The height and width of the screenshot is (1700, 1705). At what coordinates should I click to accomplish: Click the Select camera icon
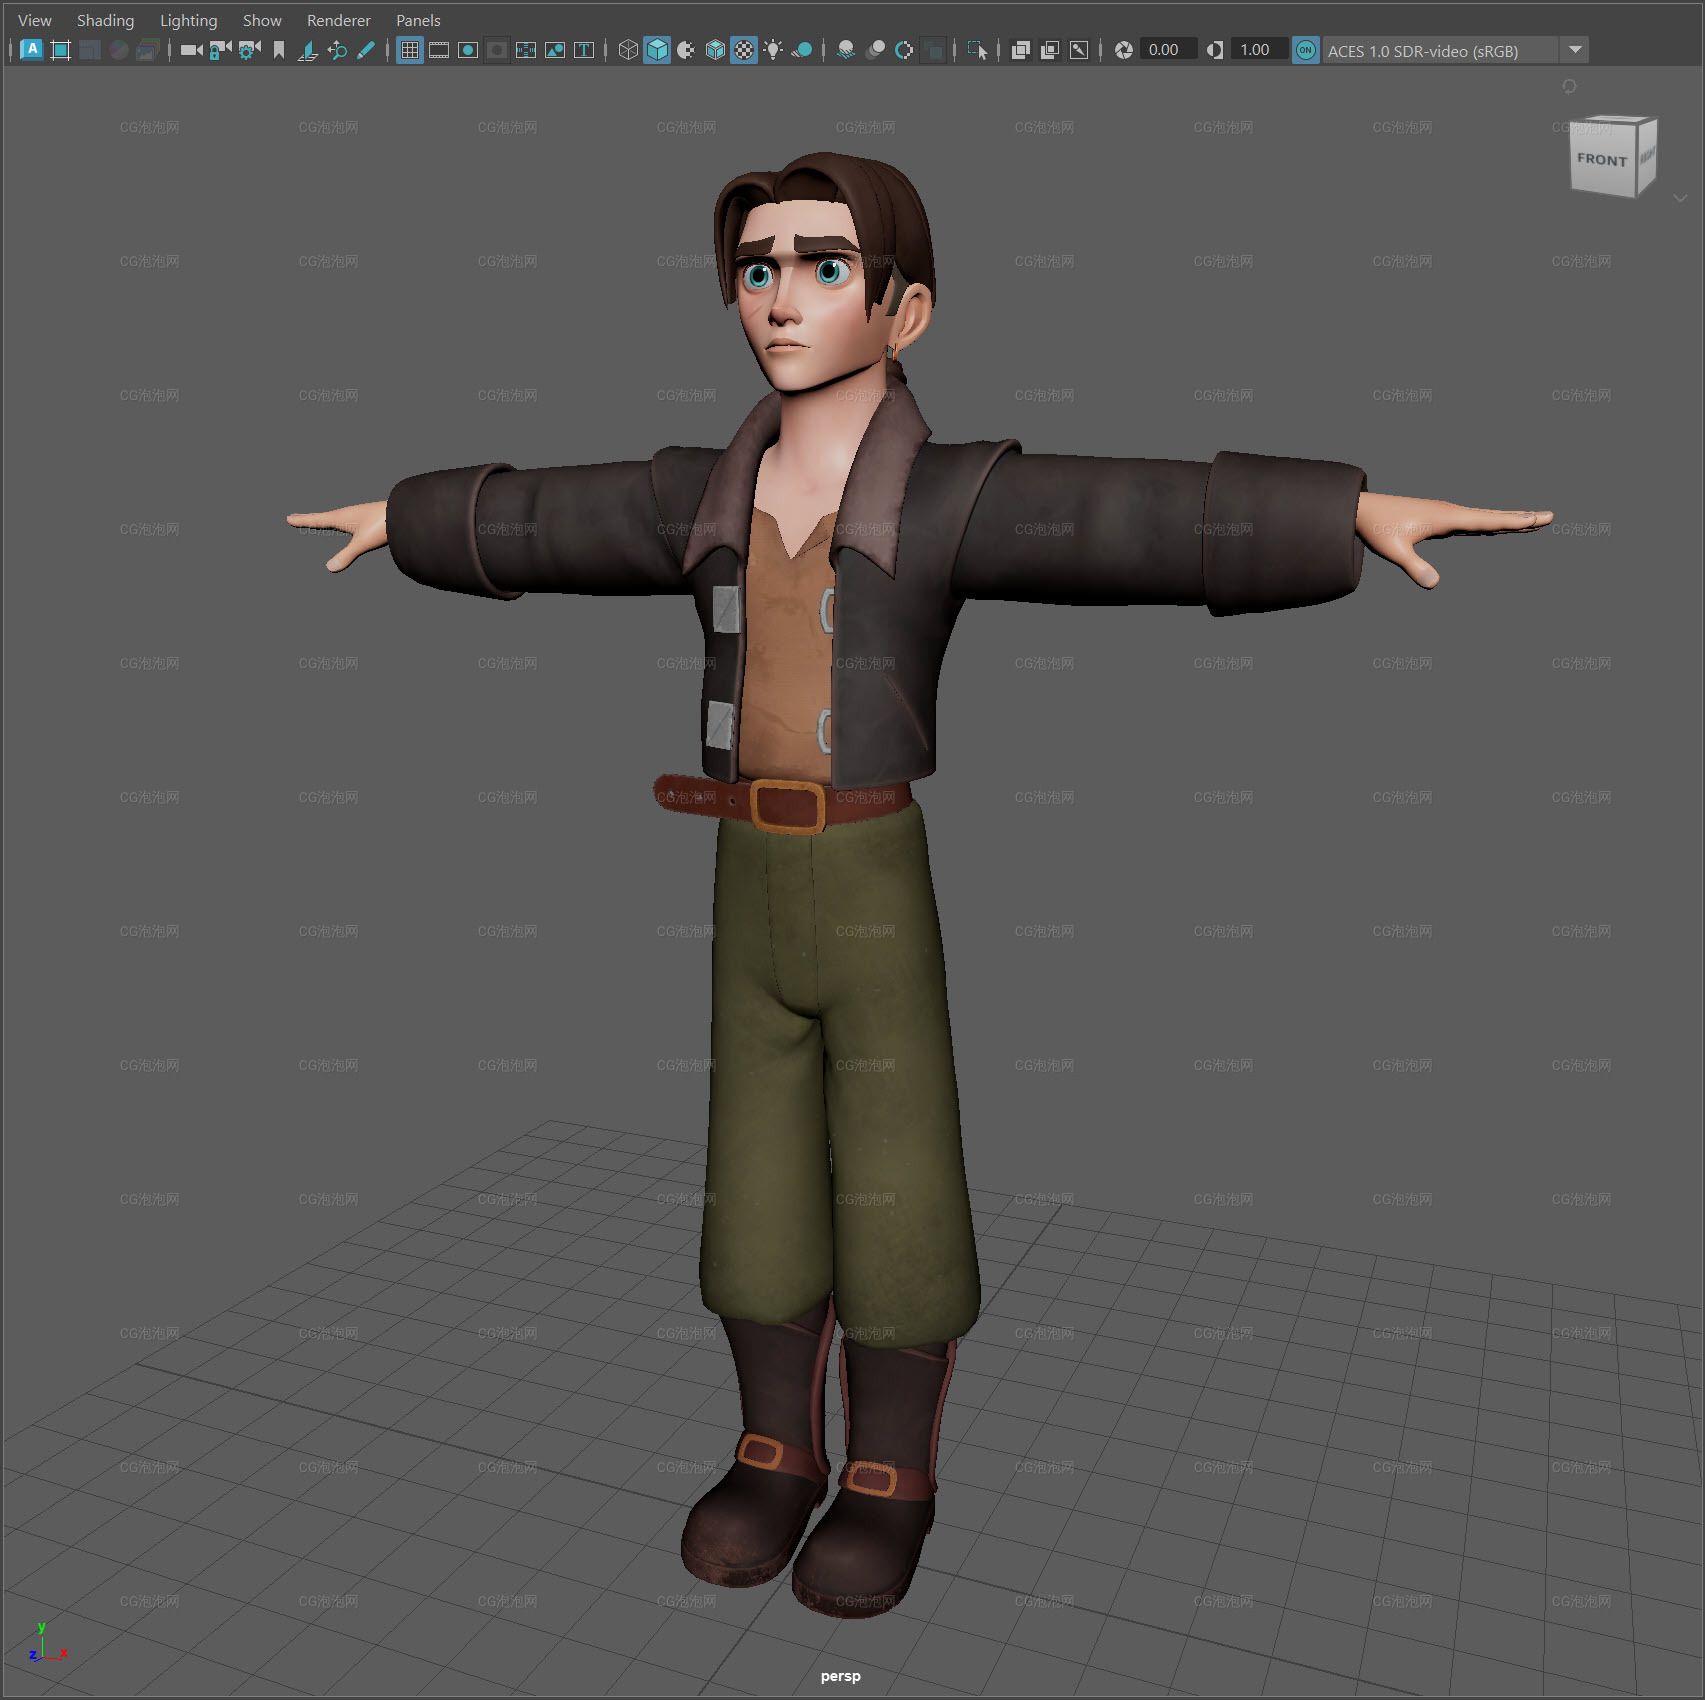click(191, 50)
